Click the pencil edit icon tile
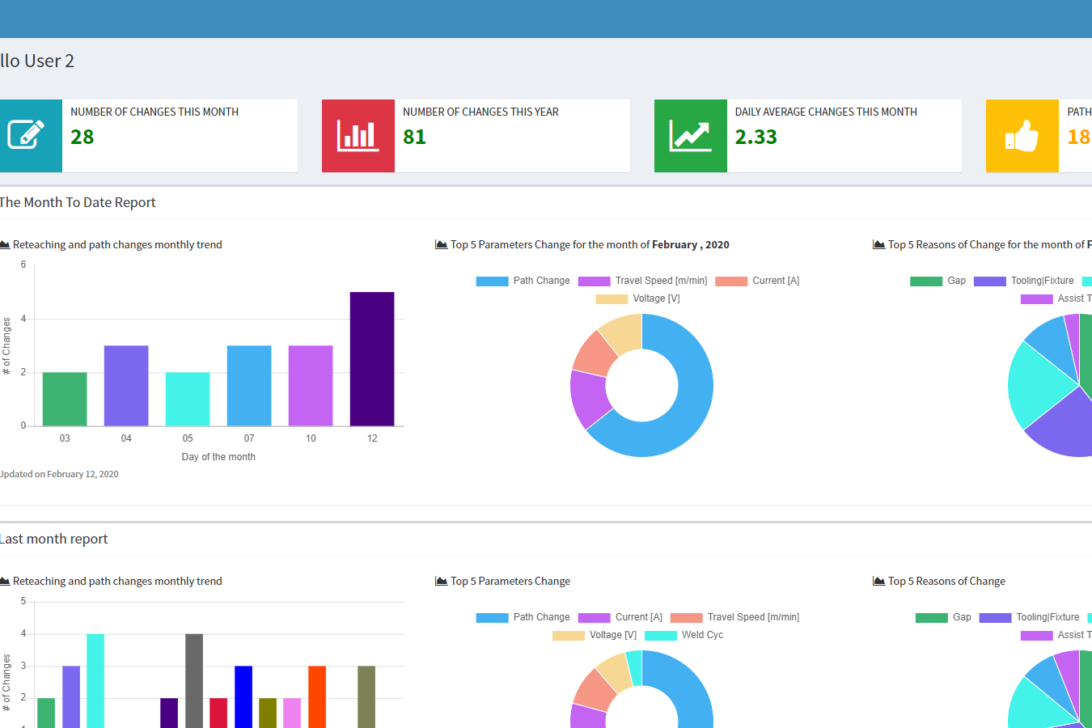This screenshot has width=1092, height=728. coord(25,136)
